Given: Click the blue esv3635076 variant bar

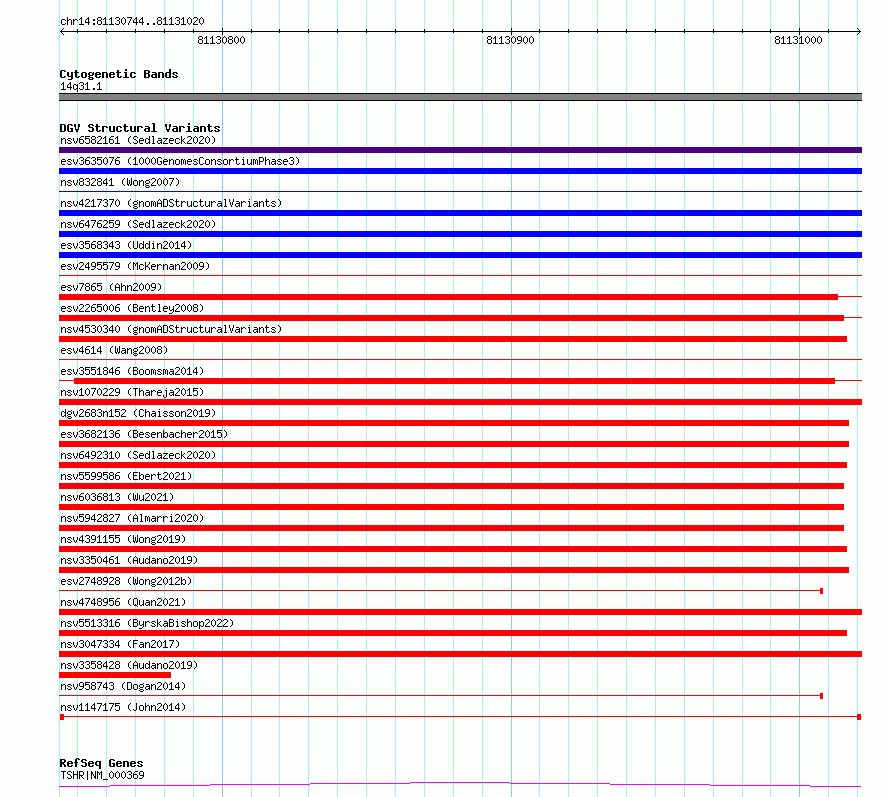Looking at the screenshot, I should point(460,171).
